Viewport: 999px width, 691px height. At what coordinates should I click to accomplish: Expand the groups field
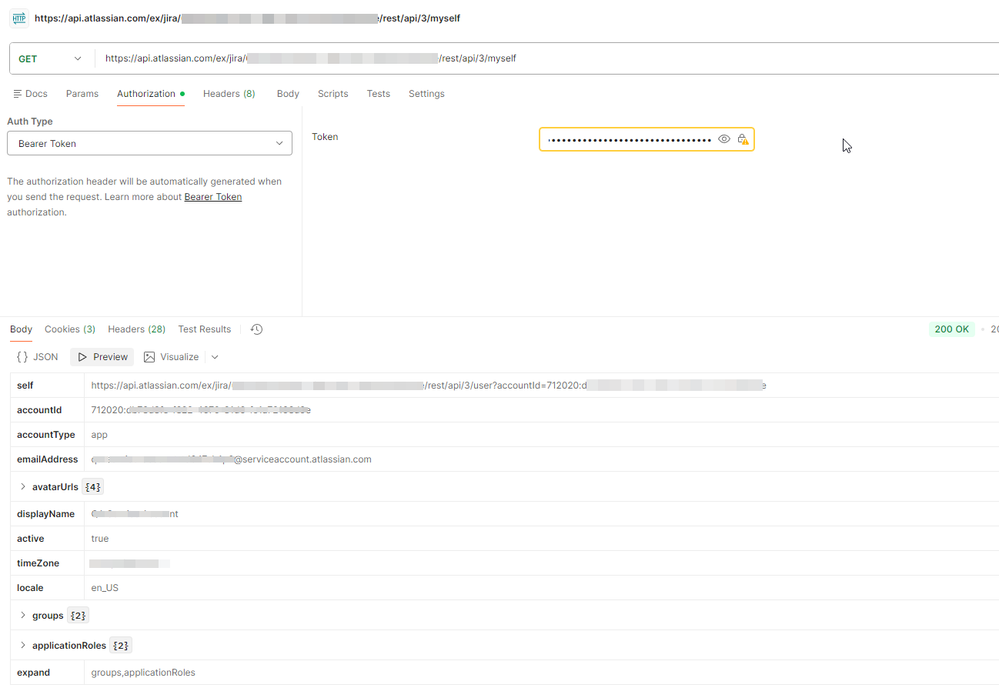point(20,615)
